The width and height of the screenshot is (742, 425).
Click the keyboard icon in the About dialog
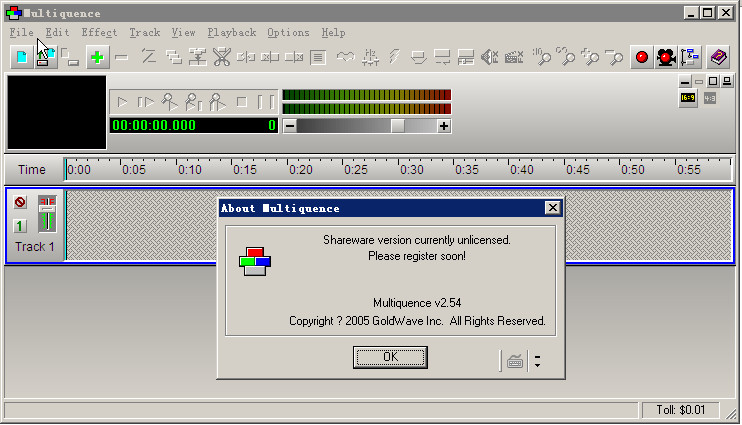(x=515, y=362)
